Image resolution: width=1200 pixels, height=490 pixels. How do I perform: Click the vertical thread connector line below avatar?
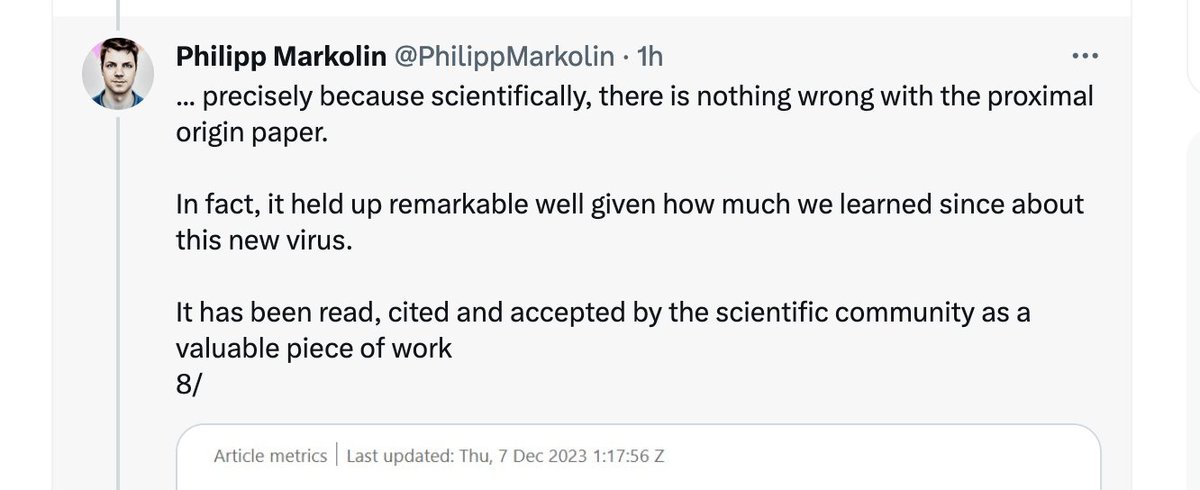[x=118, y=300]
